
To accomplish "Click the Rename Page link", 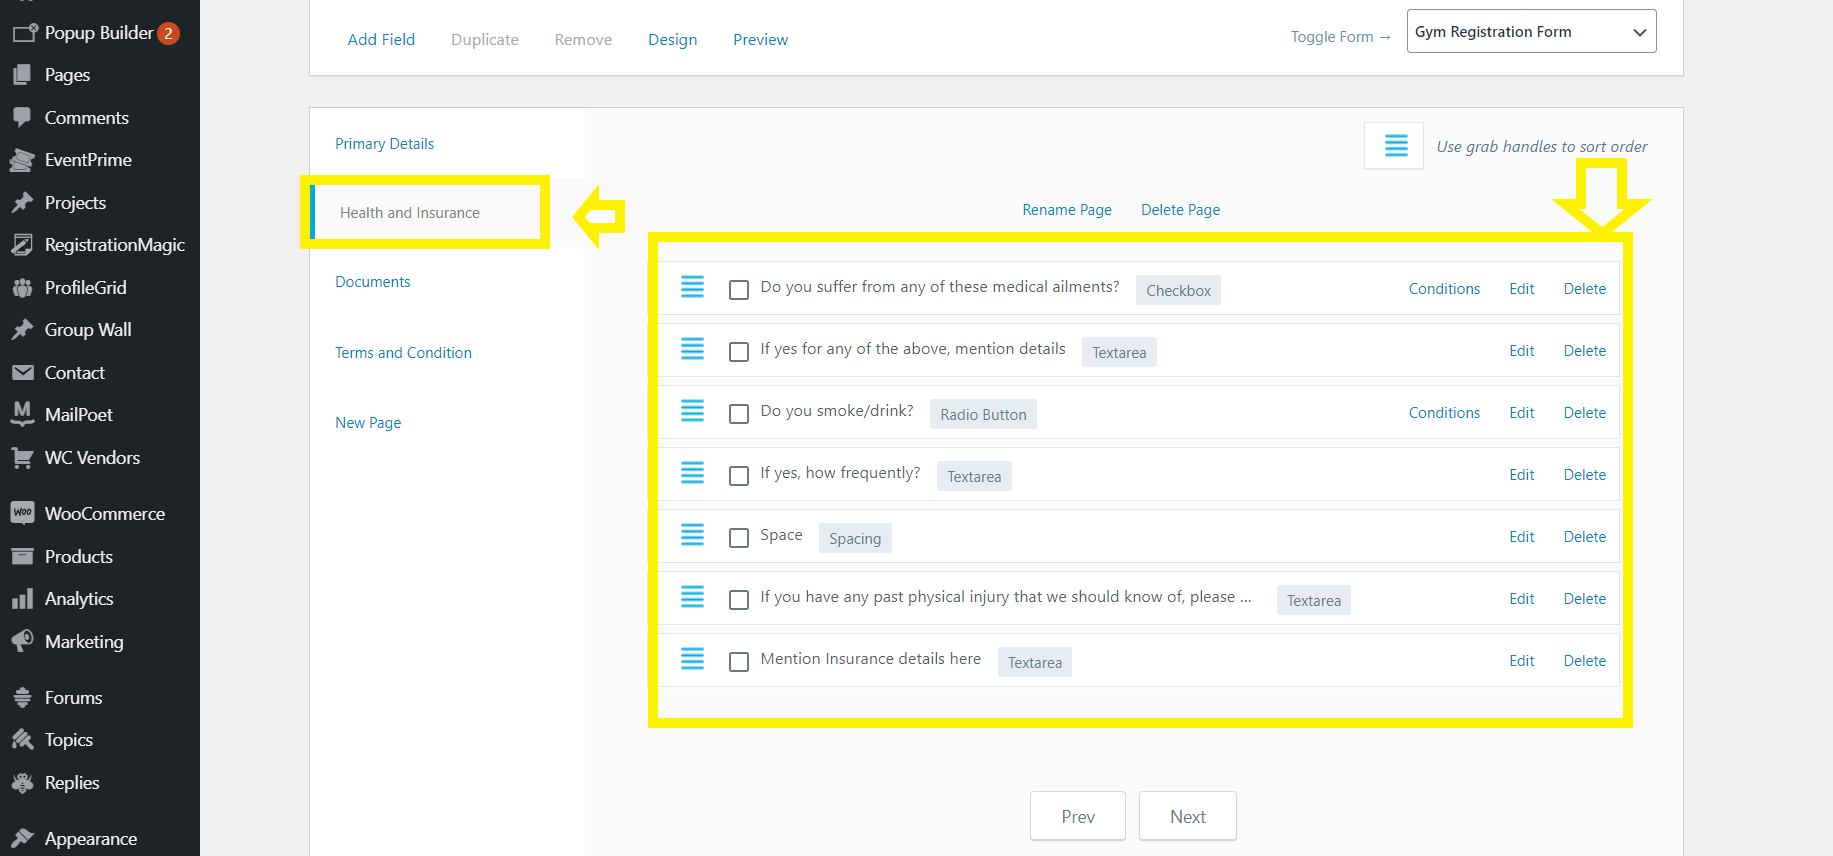I will 1066,210.
